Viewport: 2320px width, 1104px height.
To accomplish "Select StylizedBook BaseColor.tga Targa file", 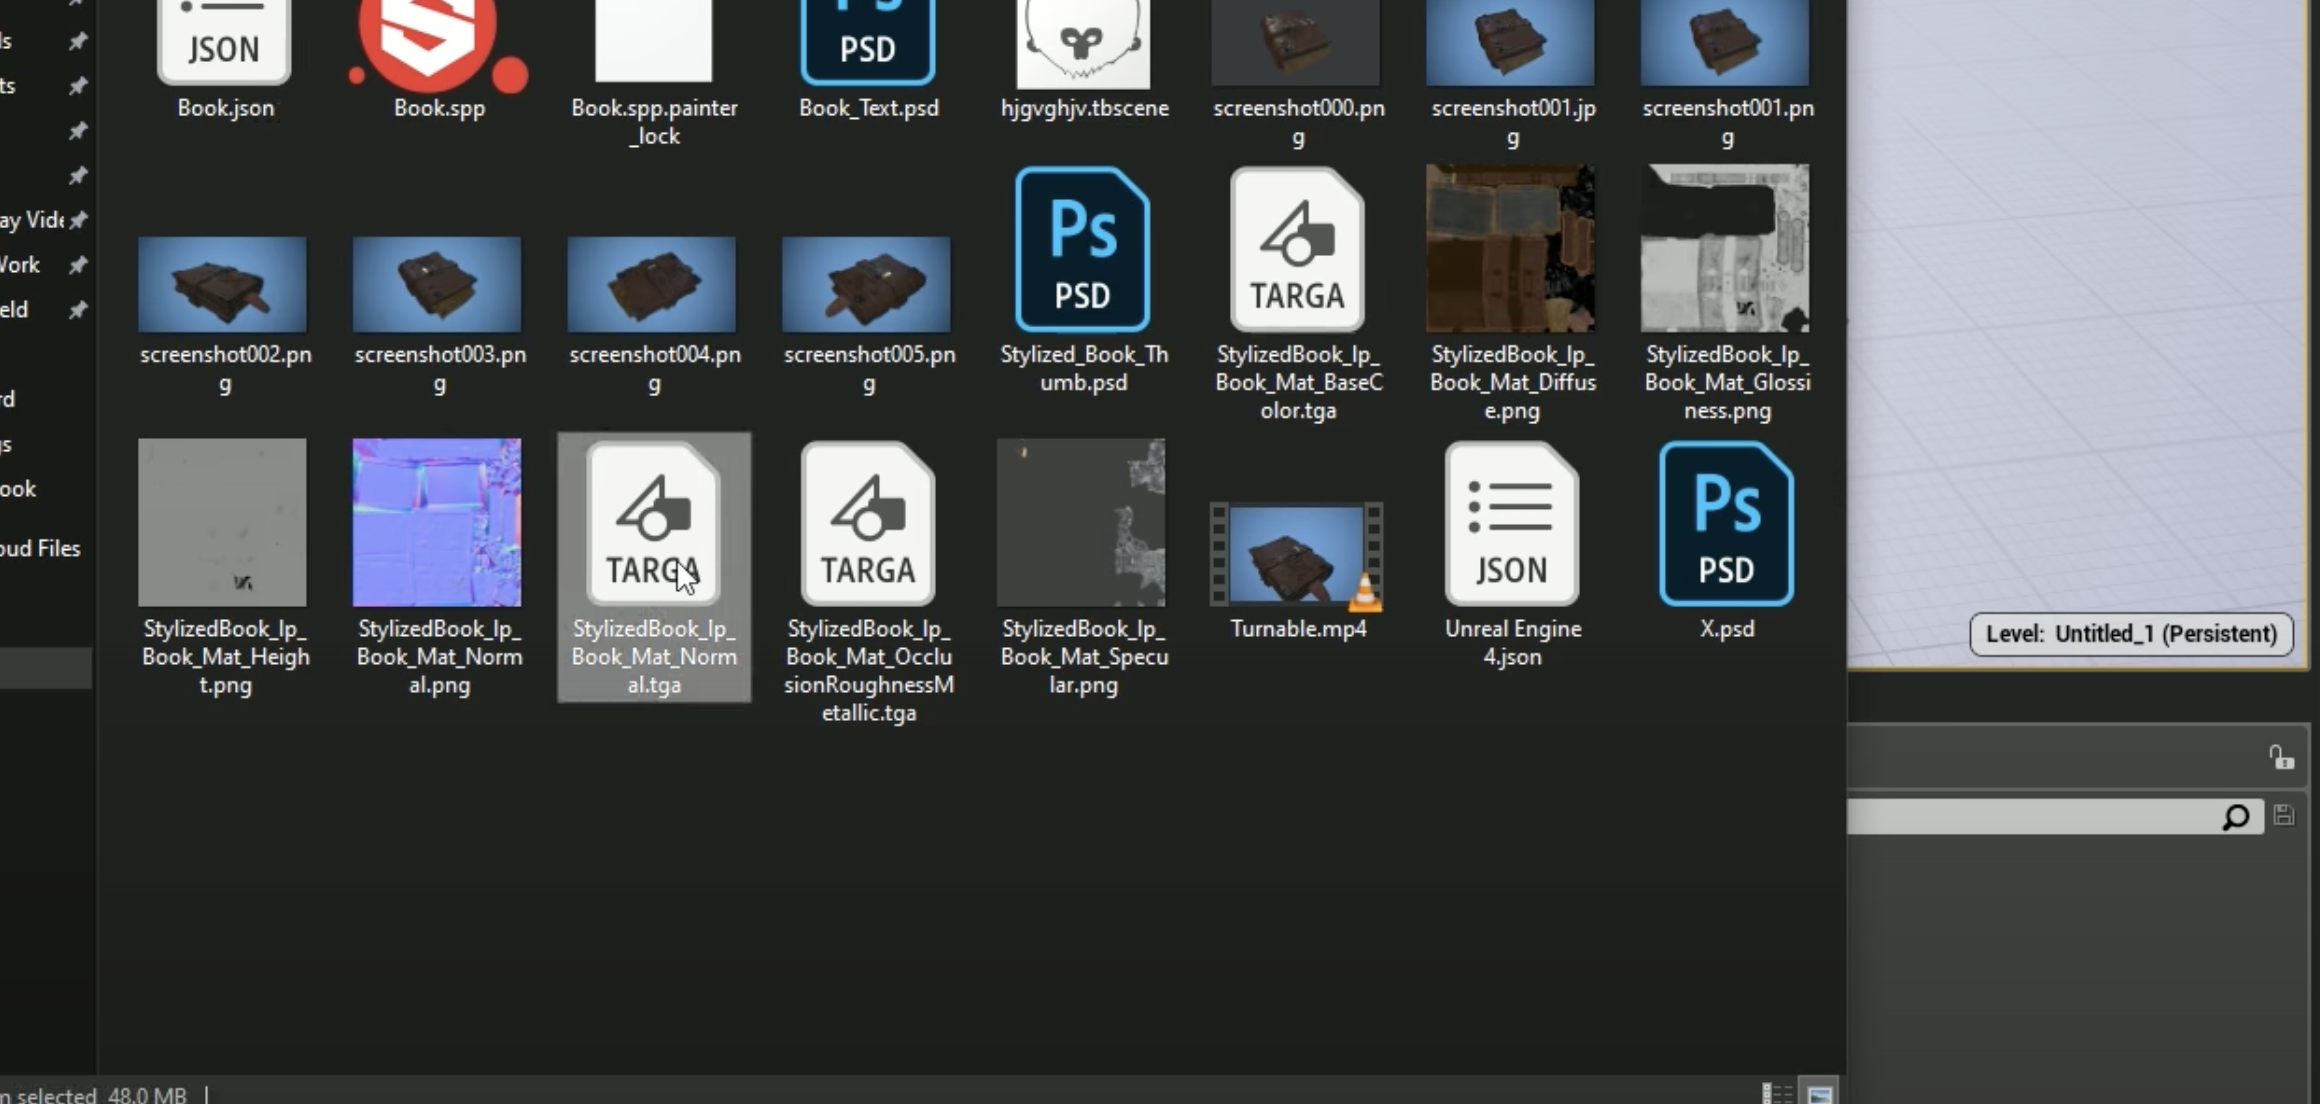I will click(1297, 250).
